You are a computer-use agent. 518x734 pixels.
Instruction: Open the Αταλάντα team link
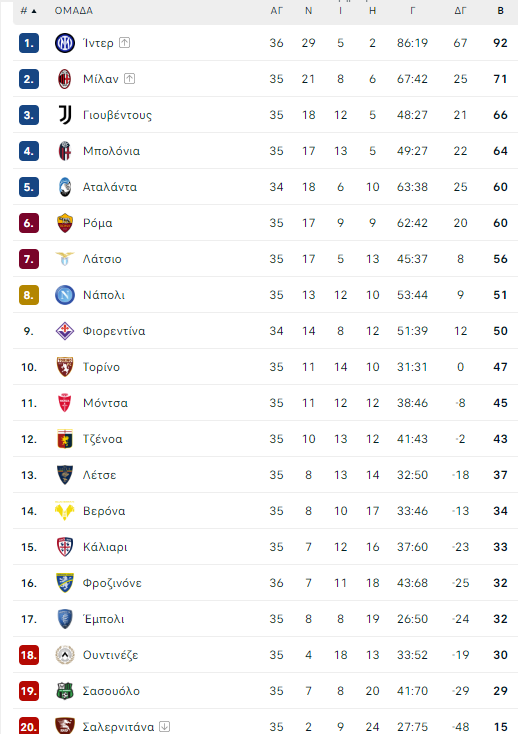[110, 187]
